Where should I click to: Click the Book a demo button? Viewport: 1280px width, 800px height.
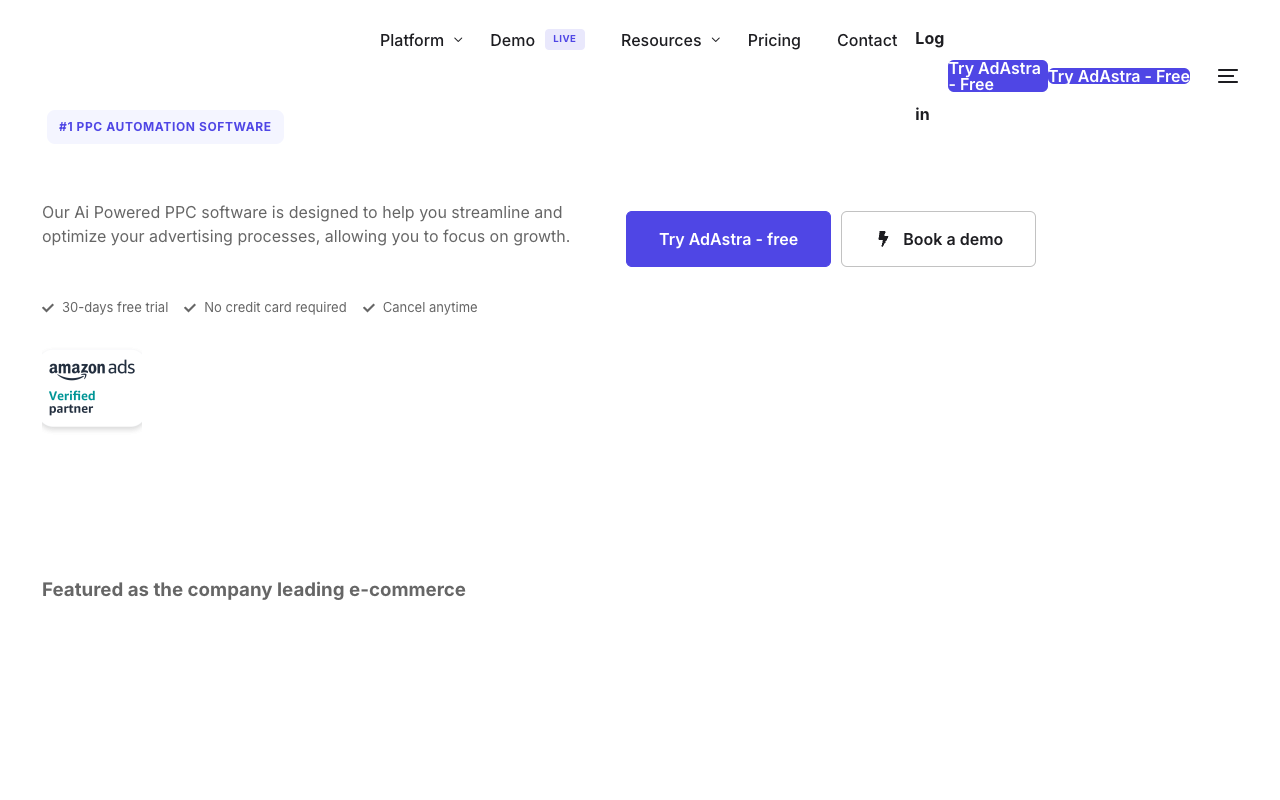[938, 239]
